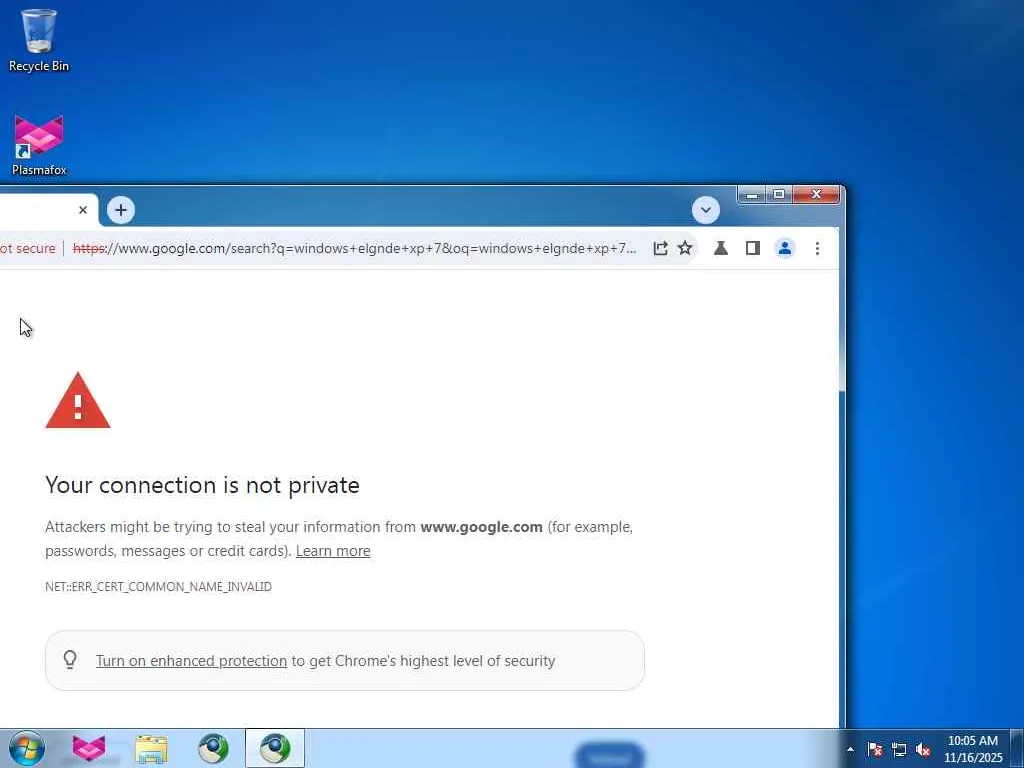Click NET::ERR_CERT_COMMON_NAME_INVALID error code
This screenshot has height=768, width=1024.
(x=158, y=586)
